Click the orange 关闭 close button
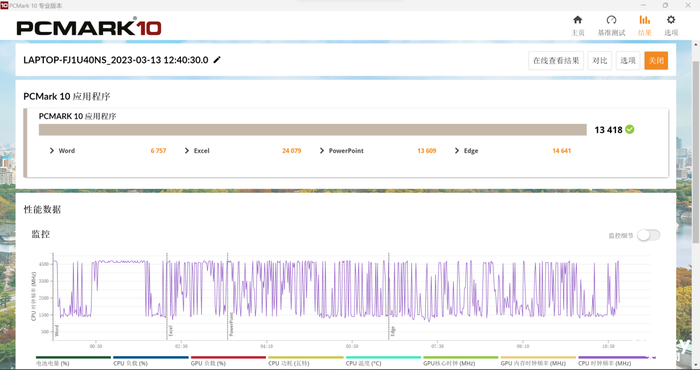700x370 pixels. coord(656,61)
